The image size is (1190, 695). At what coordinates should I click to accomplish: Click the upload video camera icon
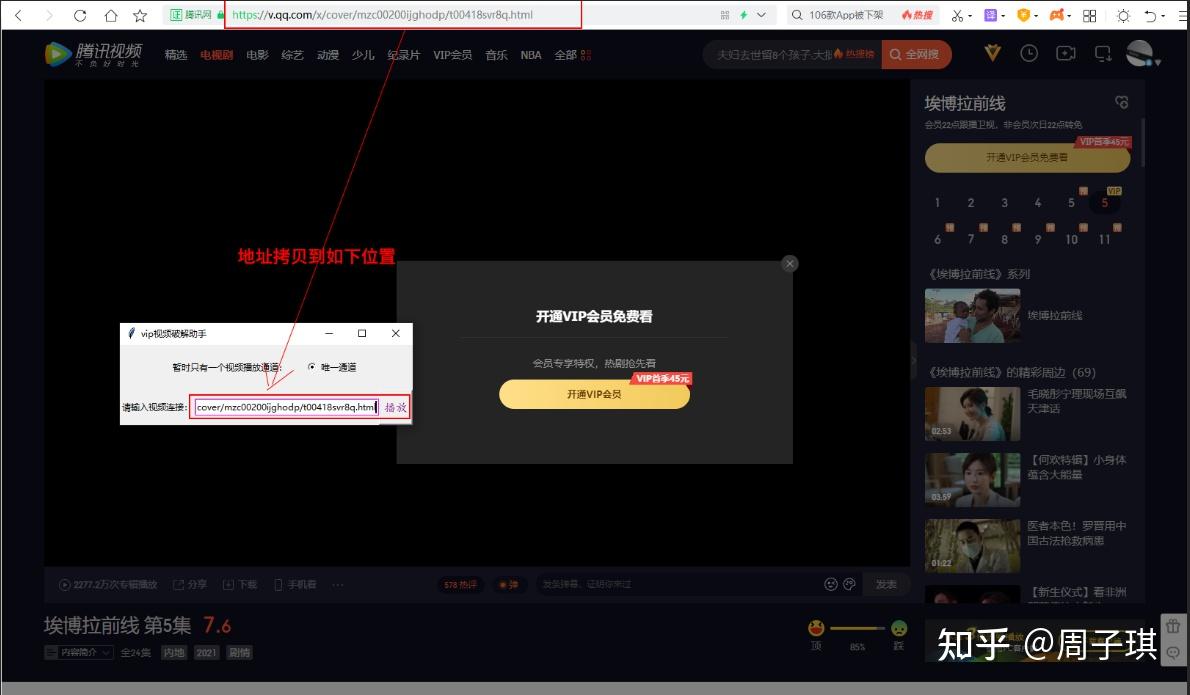tap(1066, 53)
